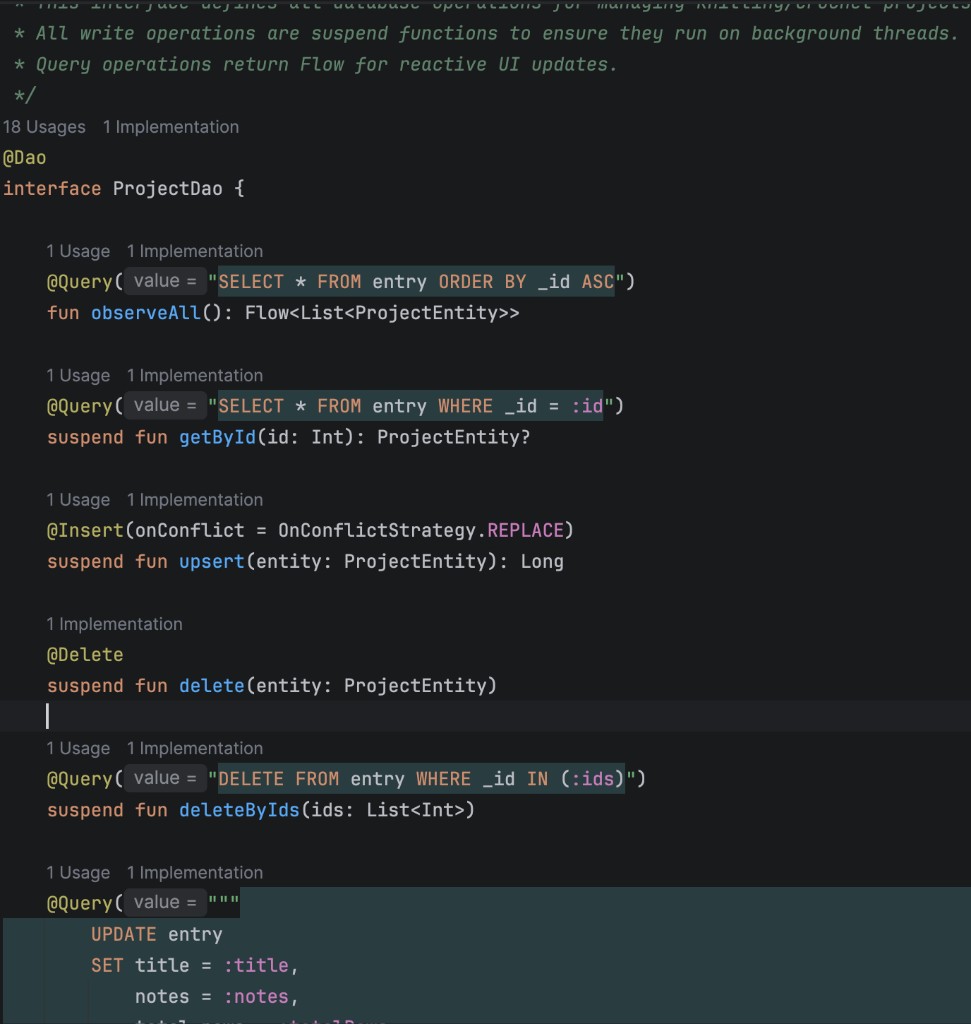The height and width of the screenshot is (1024, 971).
Task: Click the observeAll function name
Action: pos(146,313)
